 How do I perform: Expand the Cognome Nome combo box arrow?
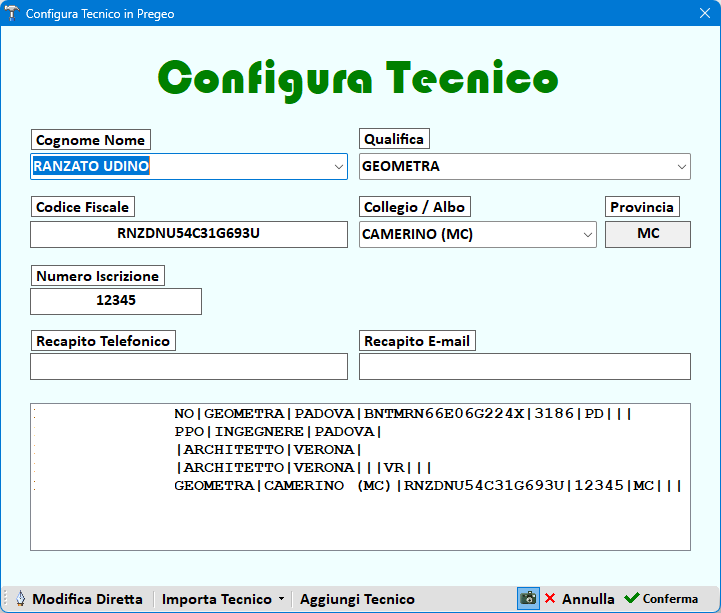(338, 166)
